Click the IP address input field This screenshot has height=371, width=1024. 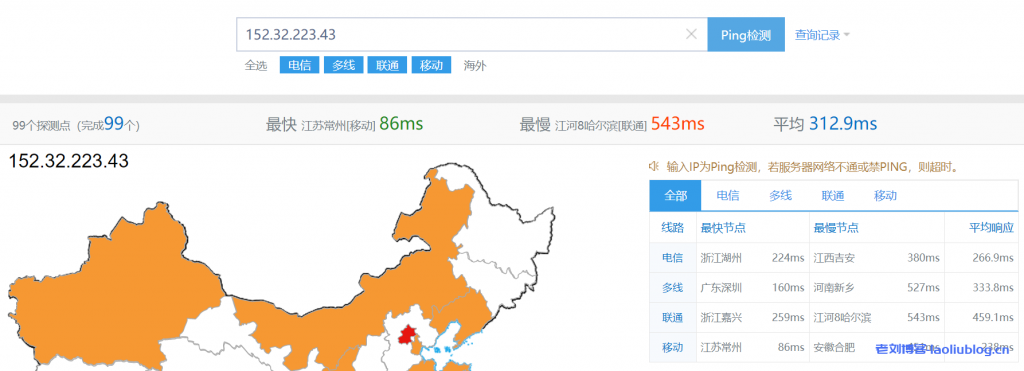pyautogui.click(x=472, y=35)
